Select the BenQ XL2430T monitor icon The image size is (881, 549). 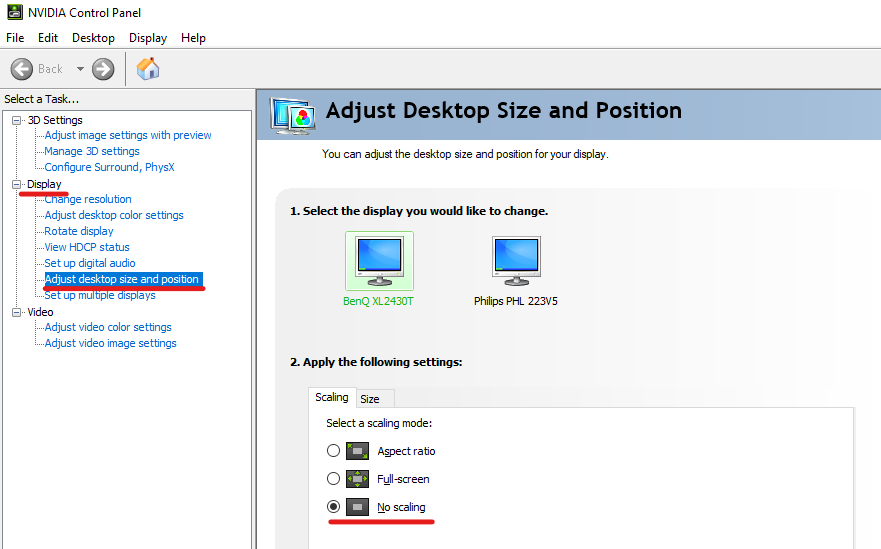pos(379,261)
